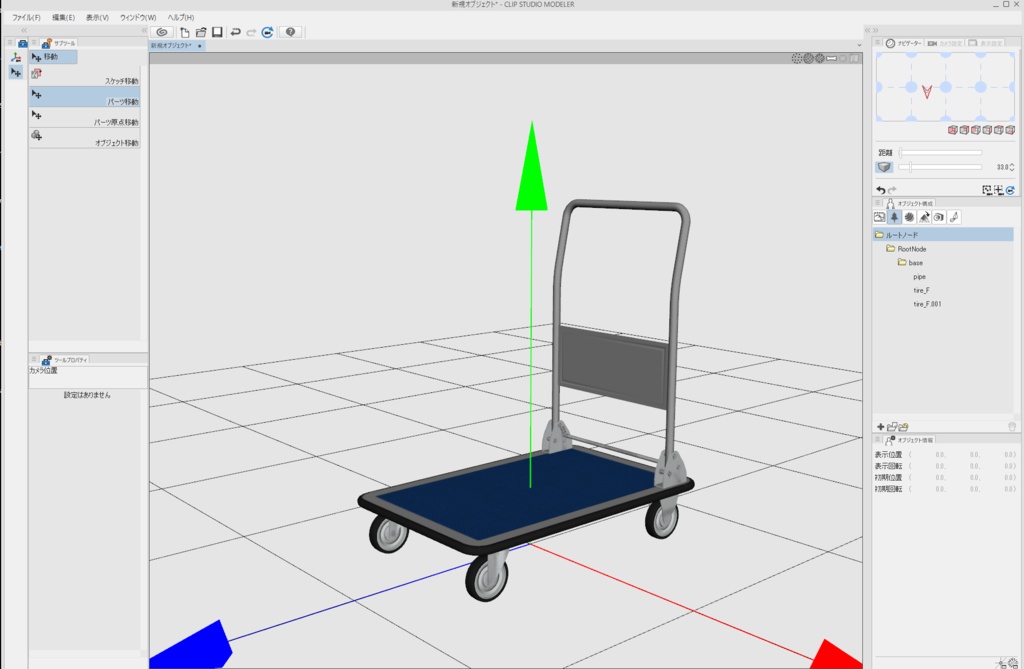Select the material sphere icon in オブジェクト構成 panel
1024x669 pixels.
(910, 217)
